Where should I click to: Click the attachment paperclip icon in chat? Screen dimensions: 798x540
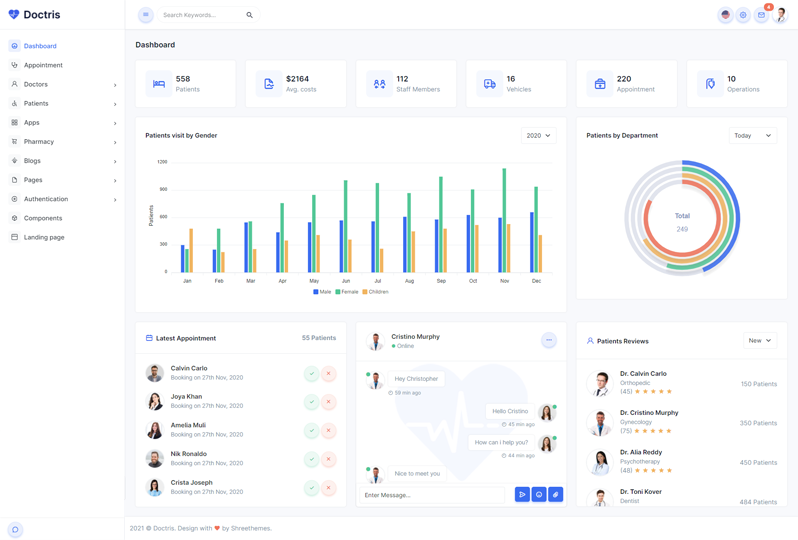pyautogui.click(x=556, y=495)
